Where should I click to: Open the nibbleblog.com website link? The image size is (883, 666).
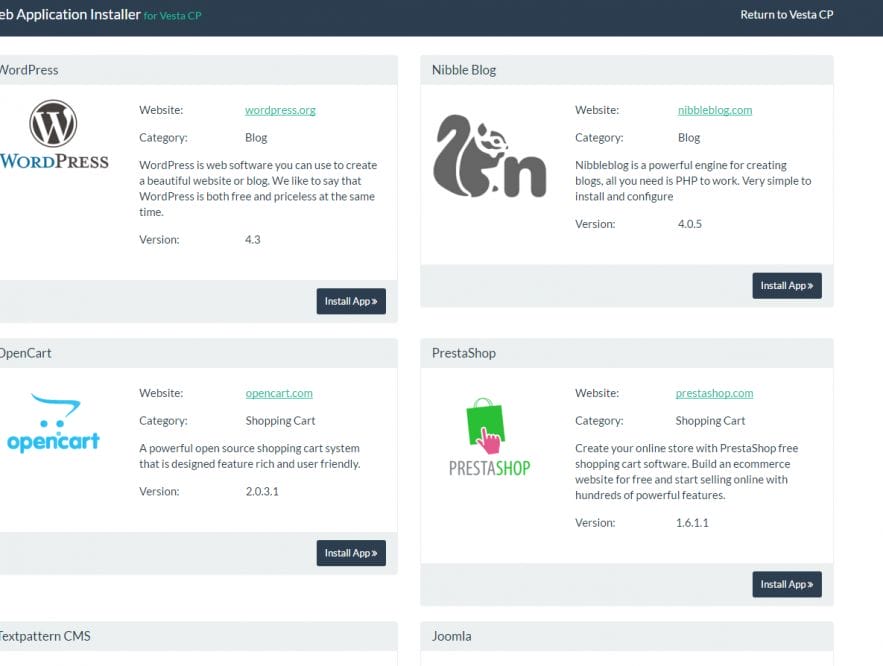click(714, 109)
